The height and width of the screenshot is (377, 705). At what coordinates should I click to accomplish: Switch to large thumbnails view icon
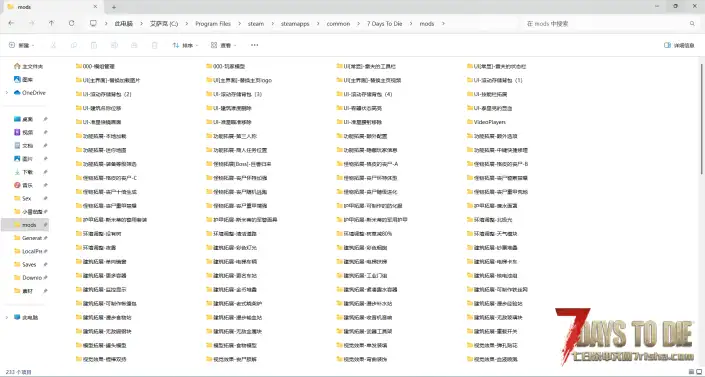tap(699, 372)
